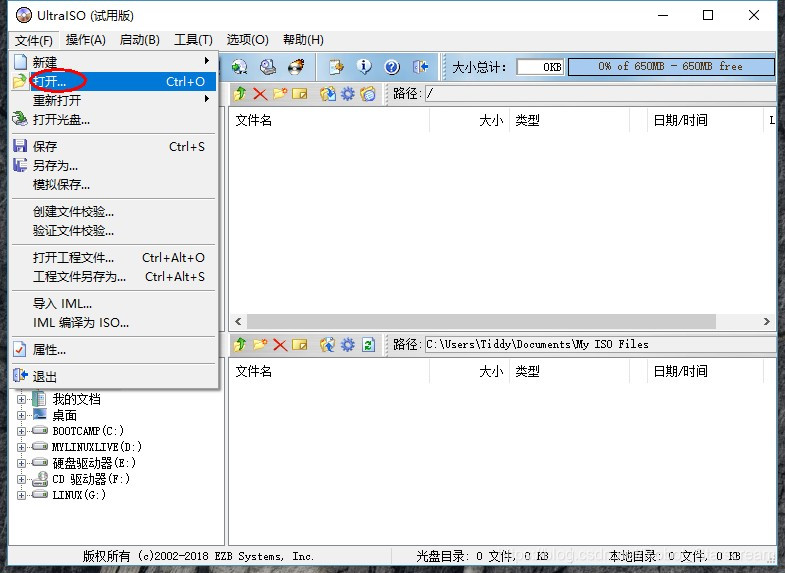Screen dimensions: 785x573
Task: Open the blue question-mark help icon
Action: 392,67
